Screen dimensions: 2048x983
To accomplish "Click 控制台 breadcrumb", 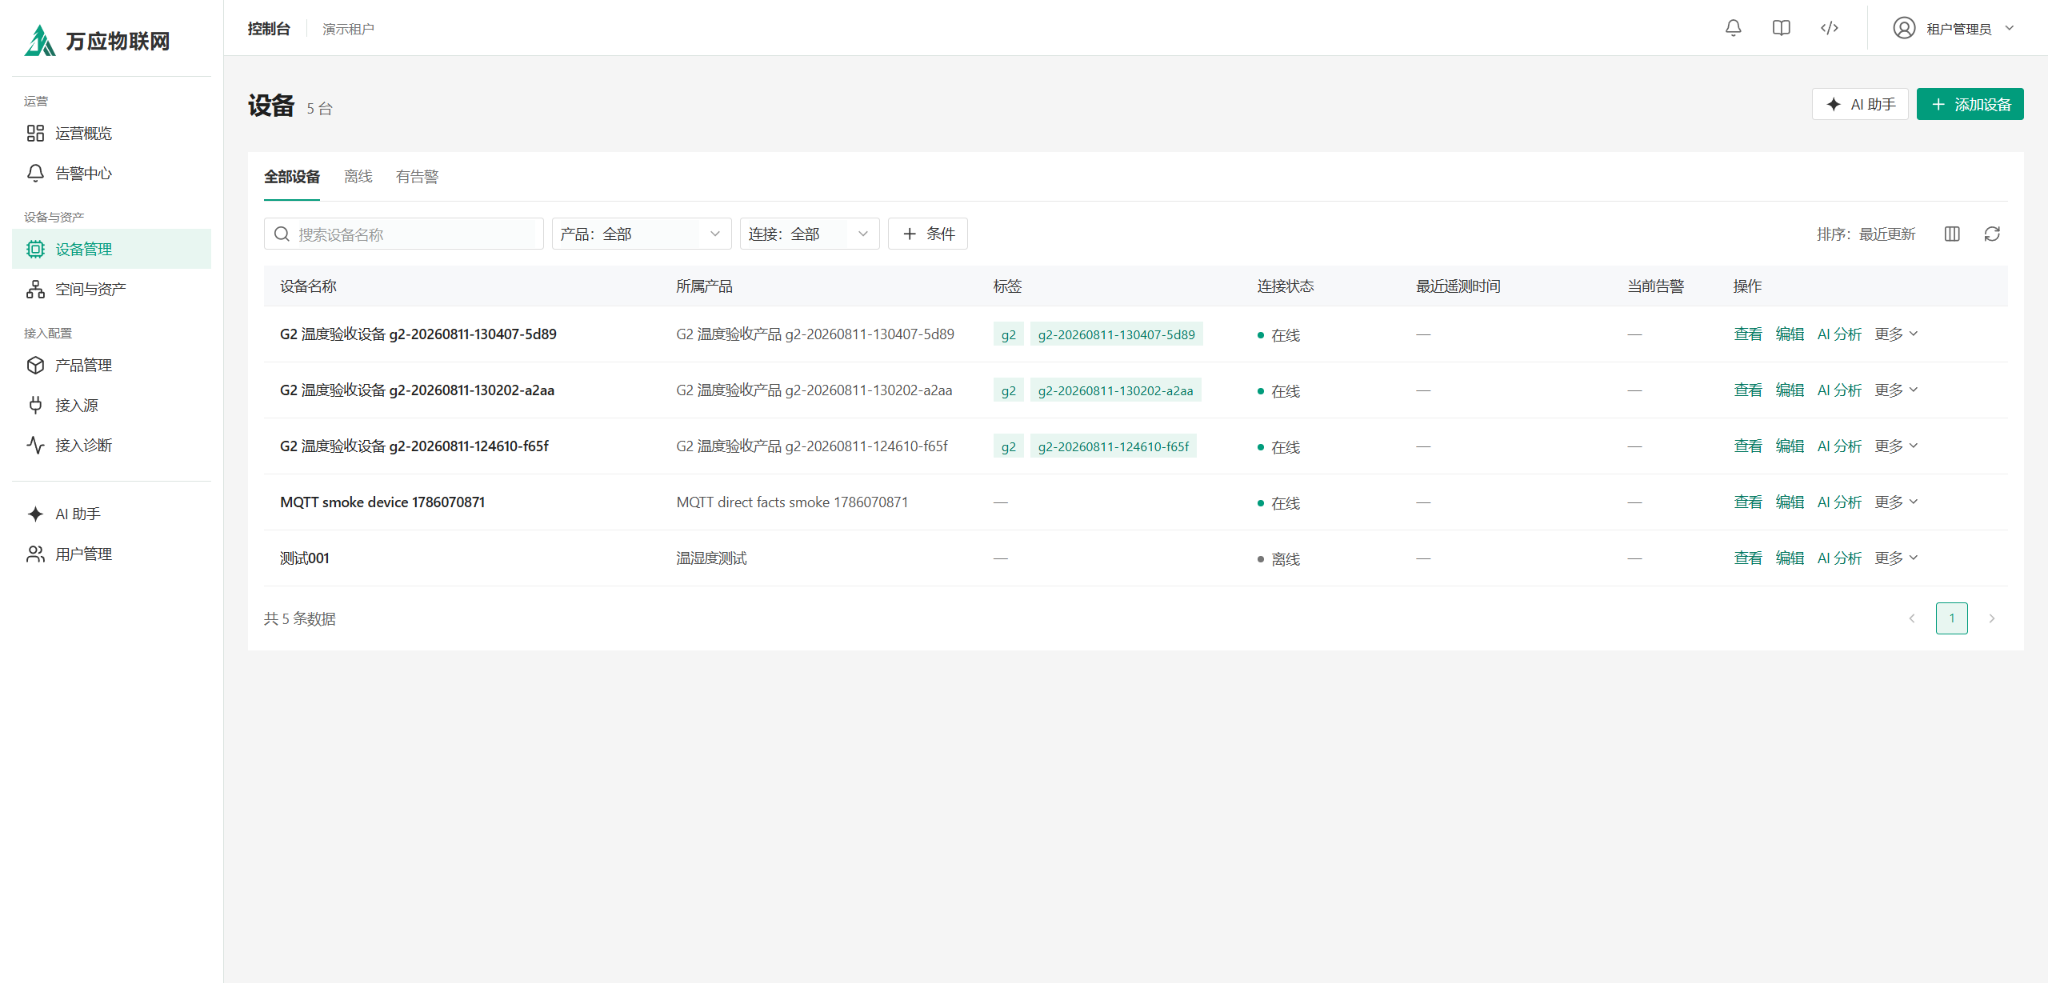I will click(x=269, y=29).
